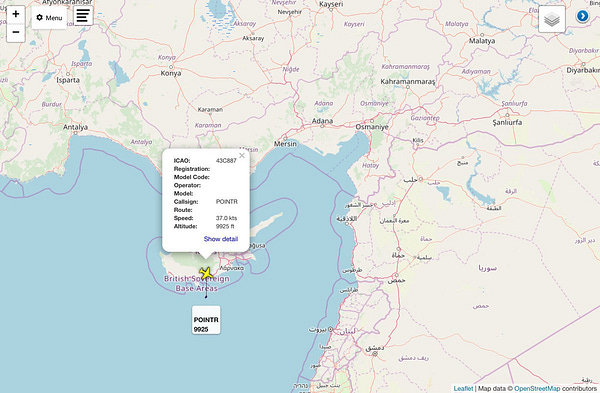The height and width of the screenshot is (393, 600).
Task: Zoom in the map with plus button
Action: [16, 14]
